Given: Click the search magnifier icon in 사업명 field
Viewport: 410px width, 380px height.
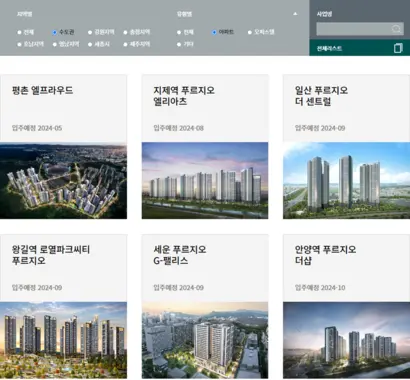Looking at the screenshot, I should point(396,29).
